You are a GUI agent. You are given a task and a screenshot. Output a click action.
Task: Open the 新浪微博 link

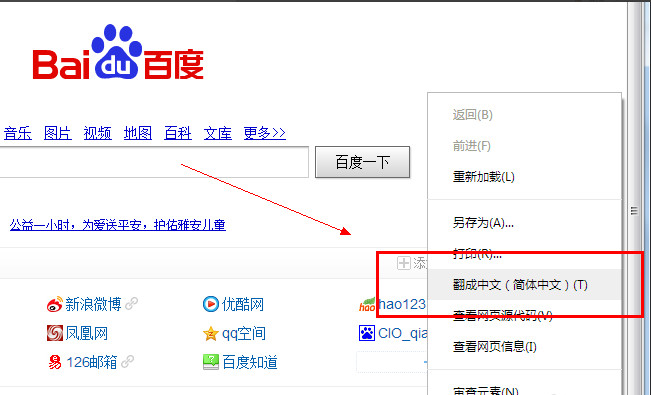[x=93, y=304]
